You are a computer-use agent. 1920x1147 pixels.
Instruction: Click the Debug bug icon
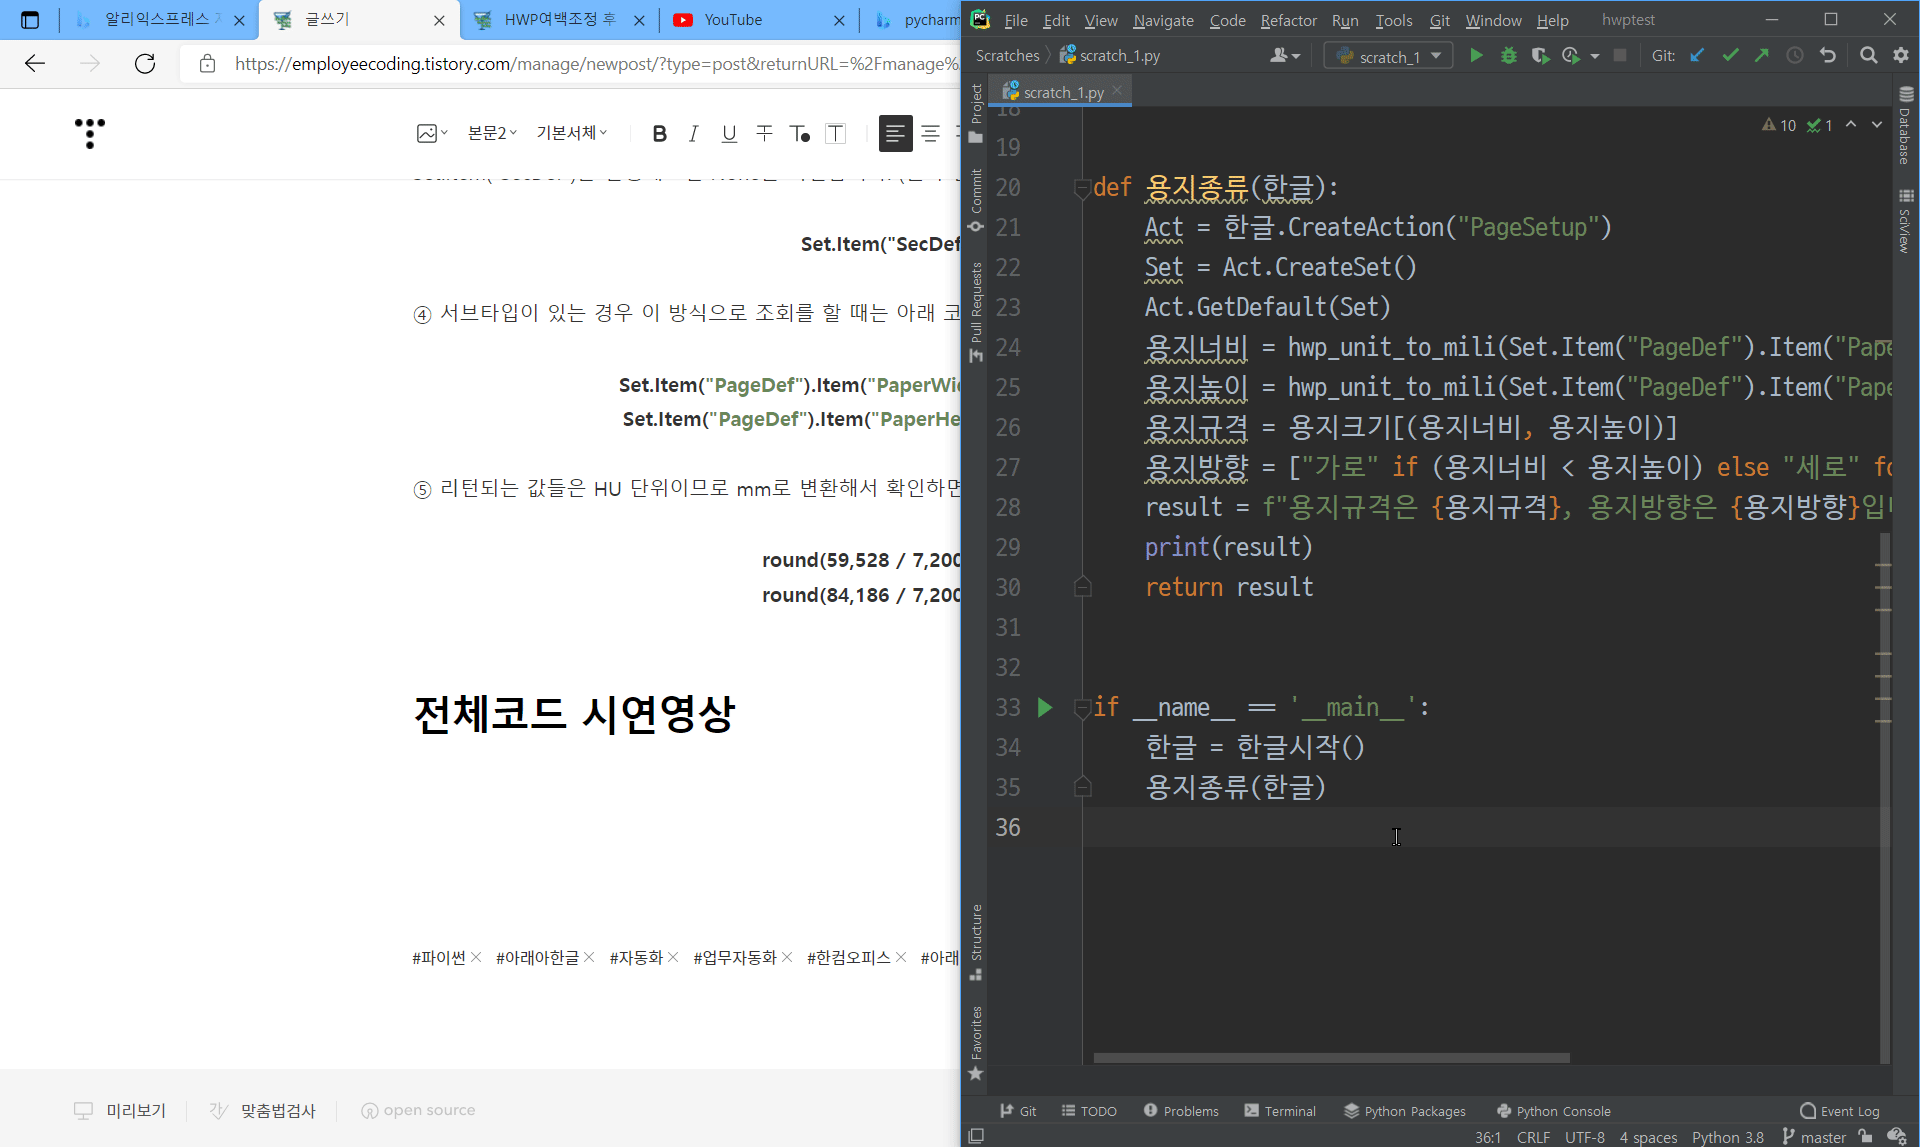(1508, 56)
